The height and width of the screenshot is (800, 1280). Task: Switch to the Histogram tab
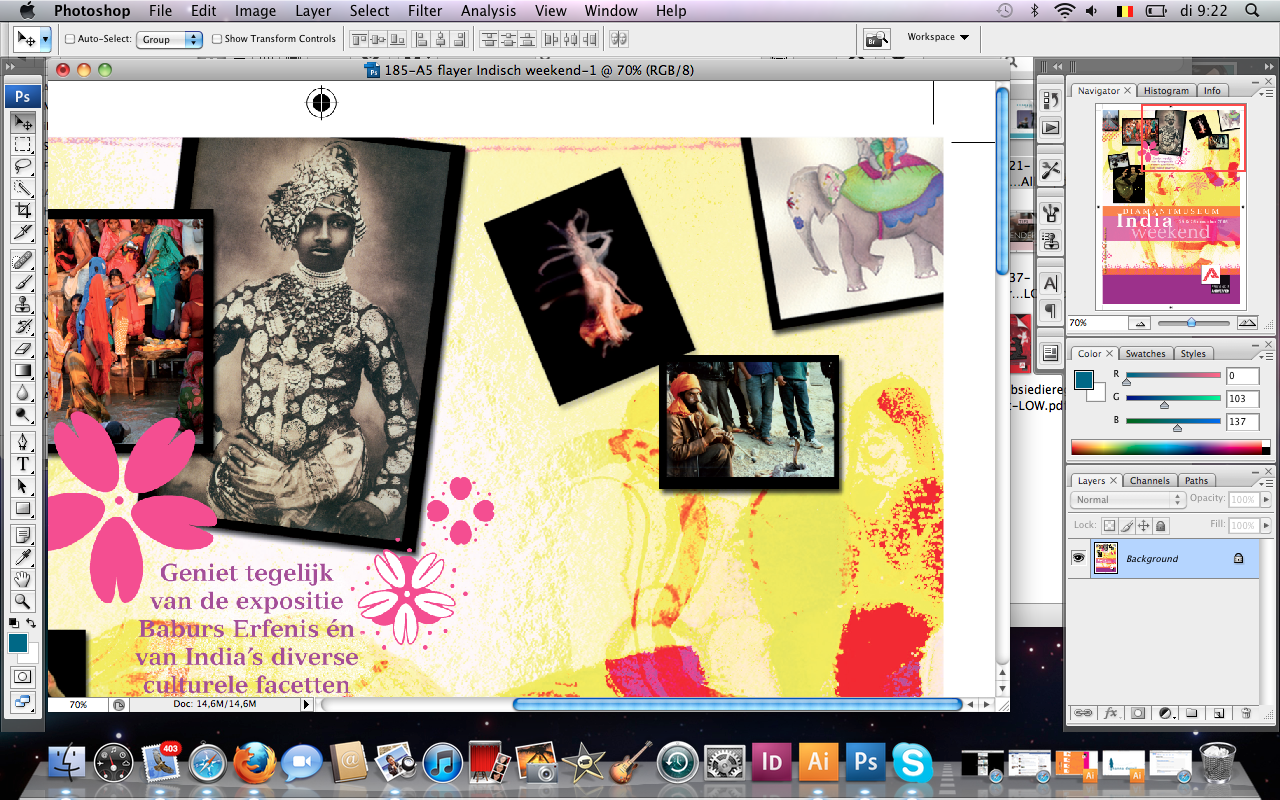[x=1166, y=90]
